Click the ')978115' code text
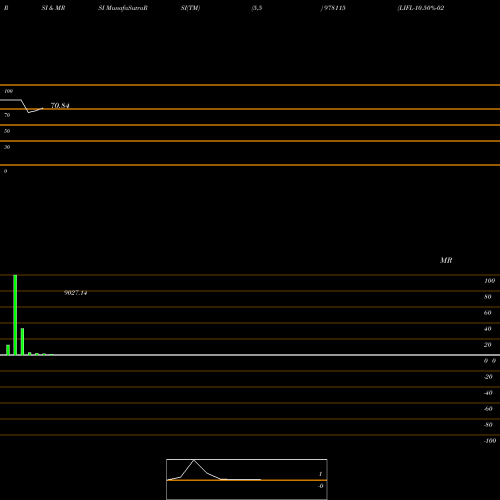500x500 pixels. click(x=333, y=8)
